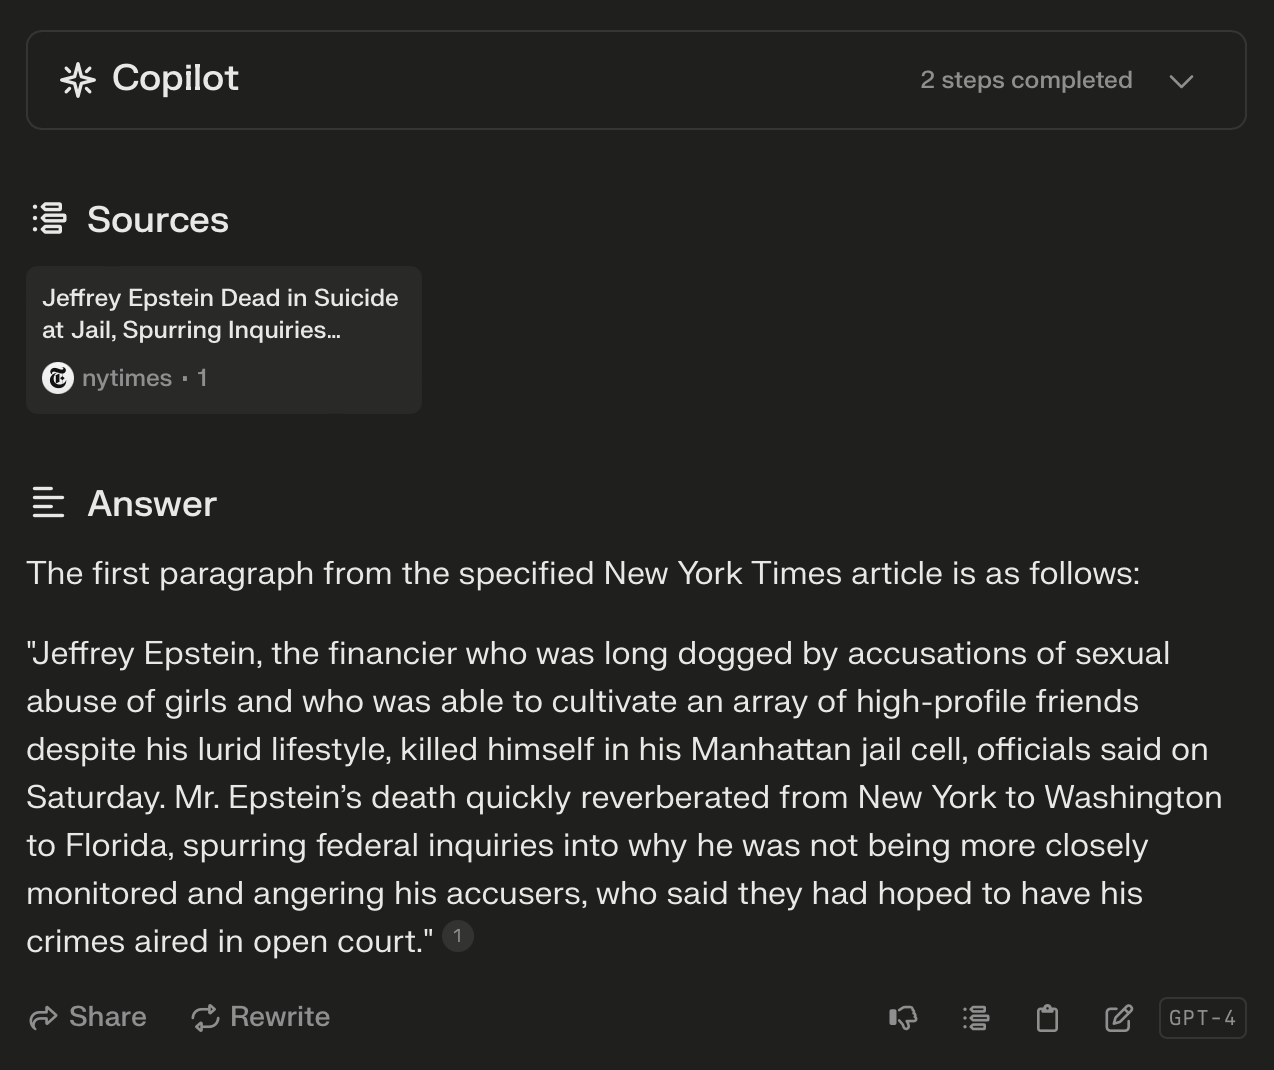Viewport: 1274px width, 1070px height.
Task: Click the thumbs down feedback icon
Action: pos(903,1018)
